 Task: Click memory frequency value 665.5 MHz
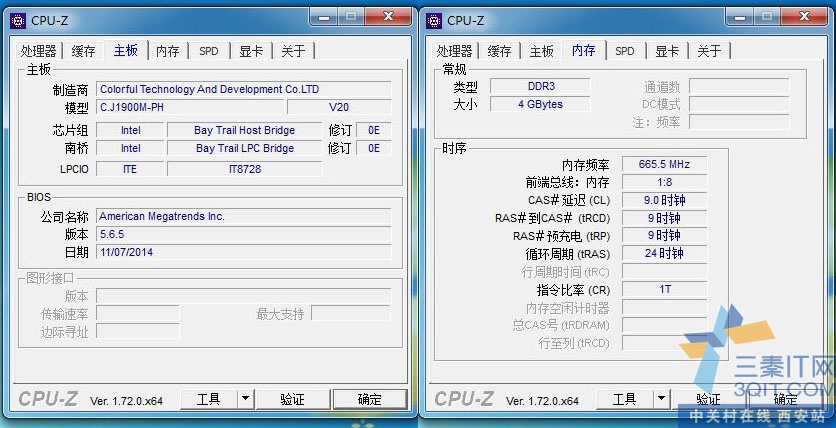click(x=664, y=164)
